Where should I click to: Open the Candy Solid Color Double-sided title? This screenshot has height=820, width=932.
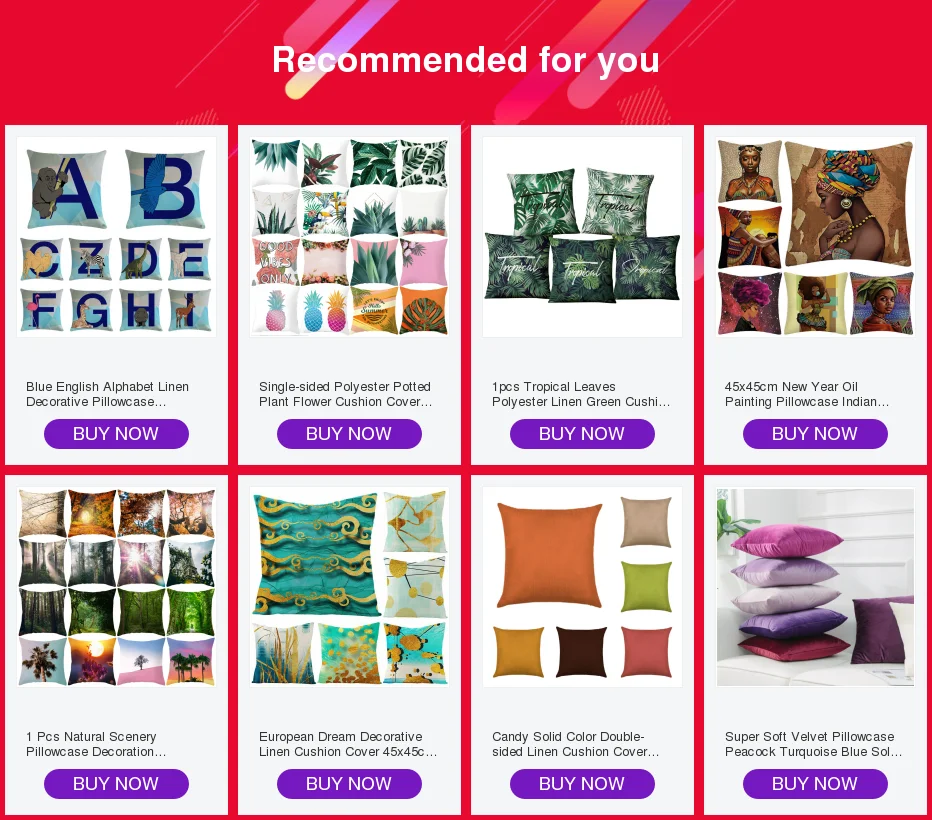(x=575, y=744)
